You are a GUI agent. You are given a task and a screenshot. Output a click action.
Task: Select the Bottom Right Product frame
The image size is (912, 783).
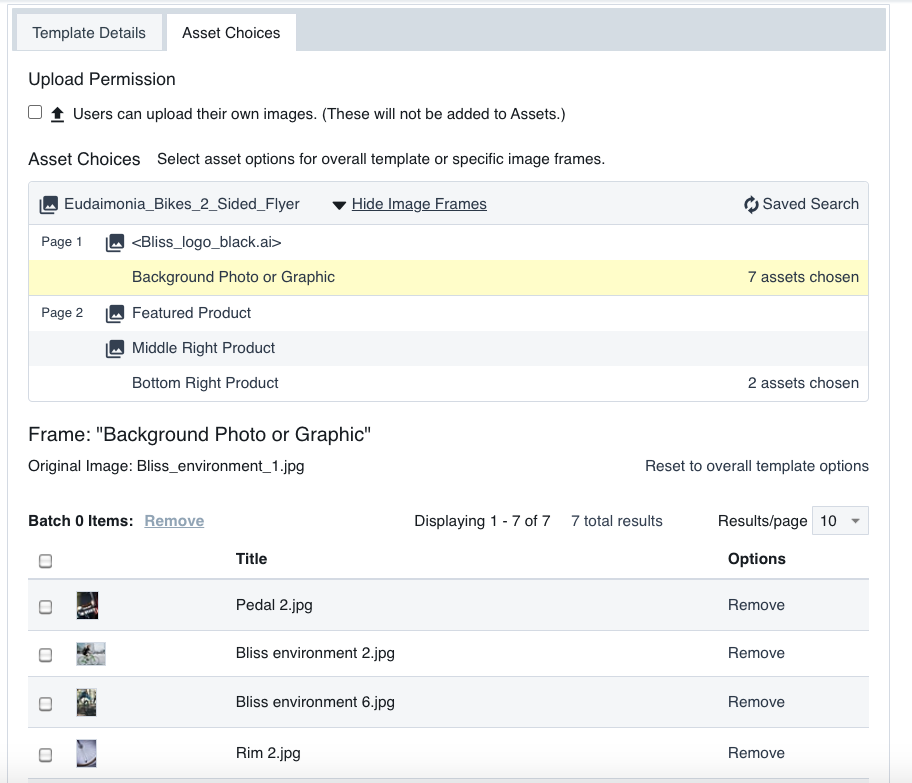pos(448,383)
